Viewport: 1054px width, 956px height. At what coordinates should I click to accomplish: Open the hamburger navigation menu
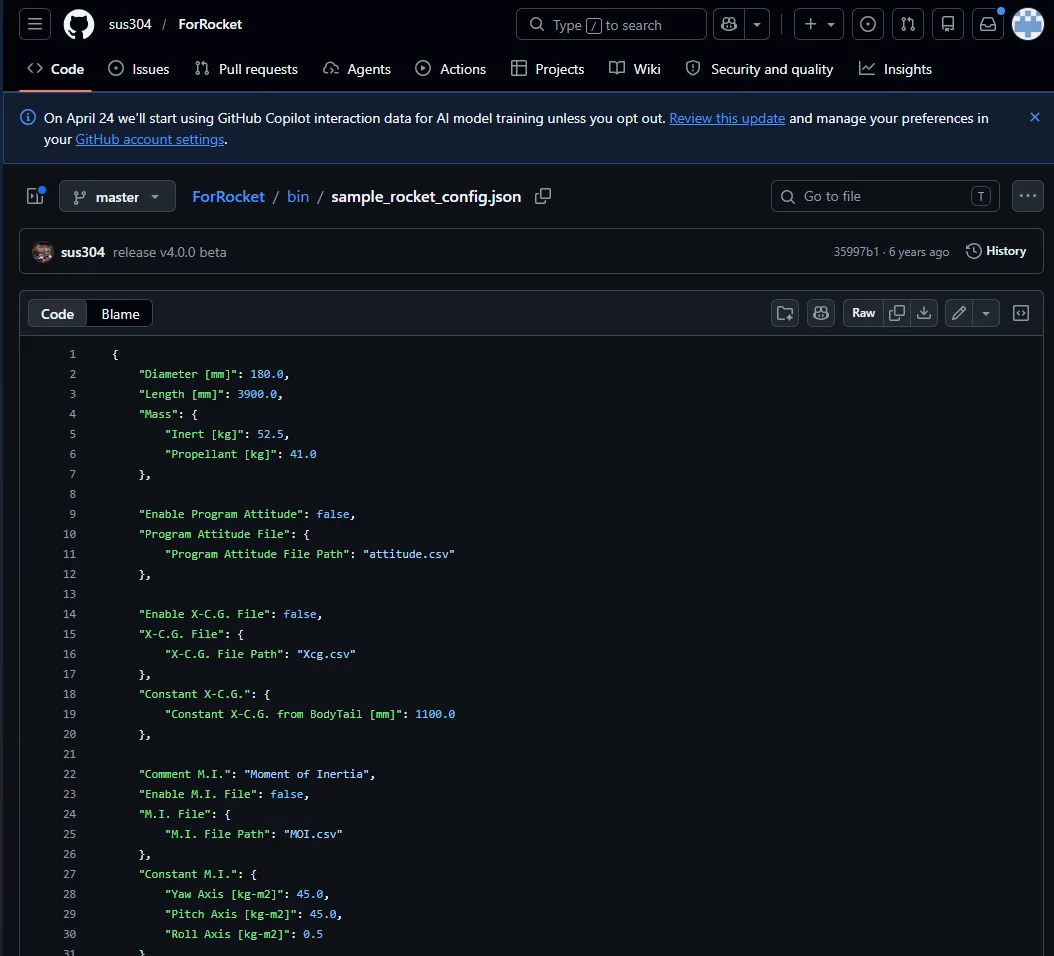point(34,24)
